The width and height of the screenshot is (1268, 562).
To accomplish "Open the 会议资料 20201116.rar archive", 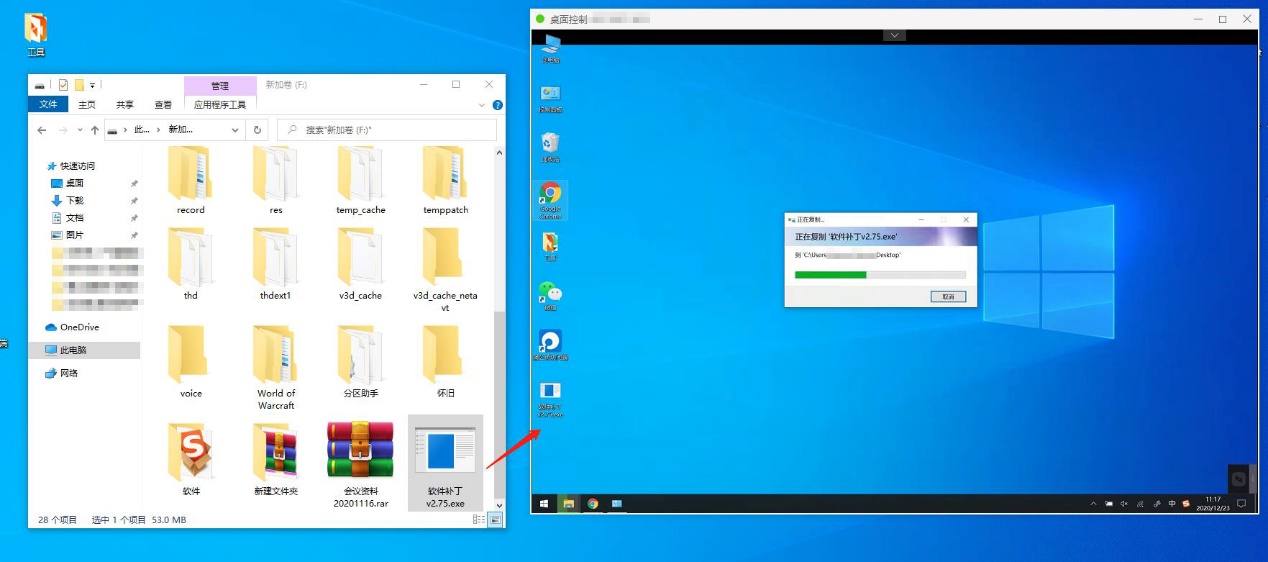I will (360, 464).
